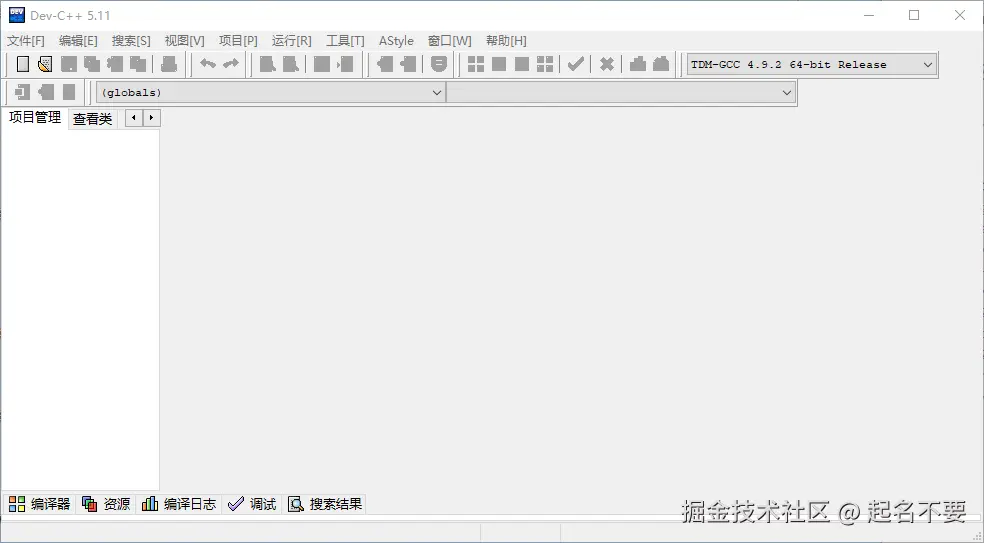Open the 调试 bottom tab
Screen dimensions: 984x543
point(252,504)
